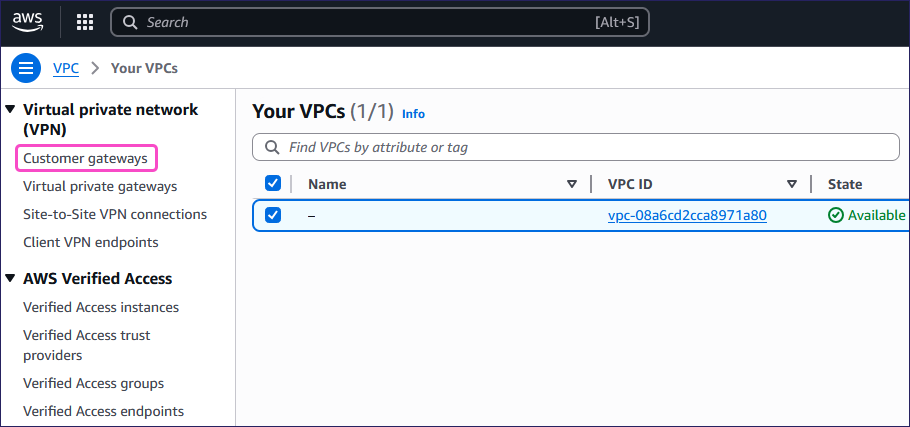Viewport: 910px width, 427px height.
Task: Sort VPCs by the Name column arrow
Action: (572, 184)
